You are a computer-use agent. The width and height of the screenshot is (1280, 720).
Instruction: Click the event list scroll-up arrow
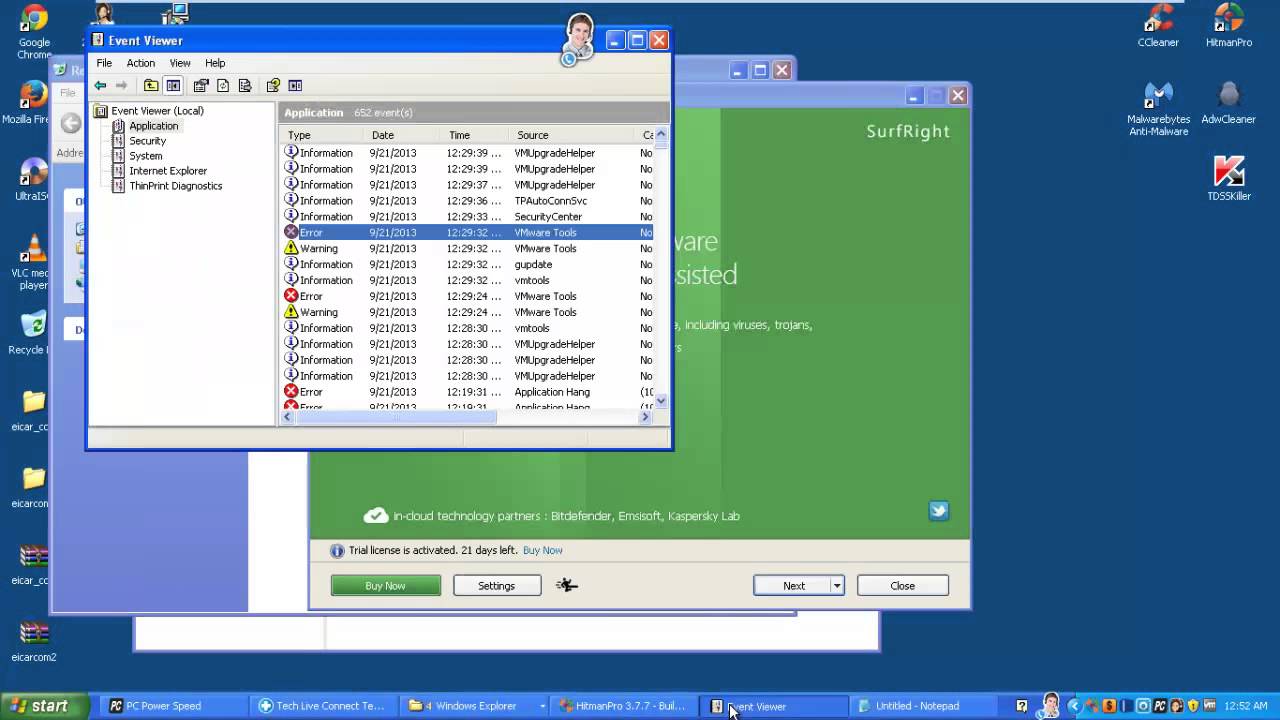(x=660, y=134)
